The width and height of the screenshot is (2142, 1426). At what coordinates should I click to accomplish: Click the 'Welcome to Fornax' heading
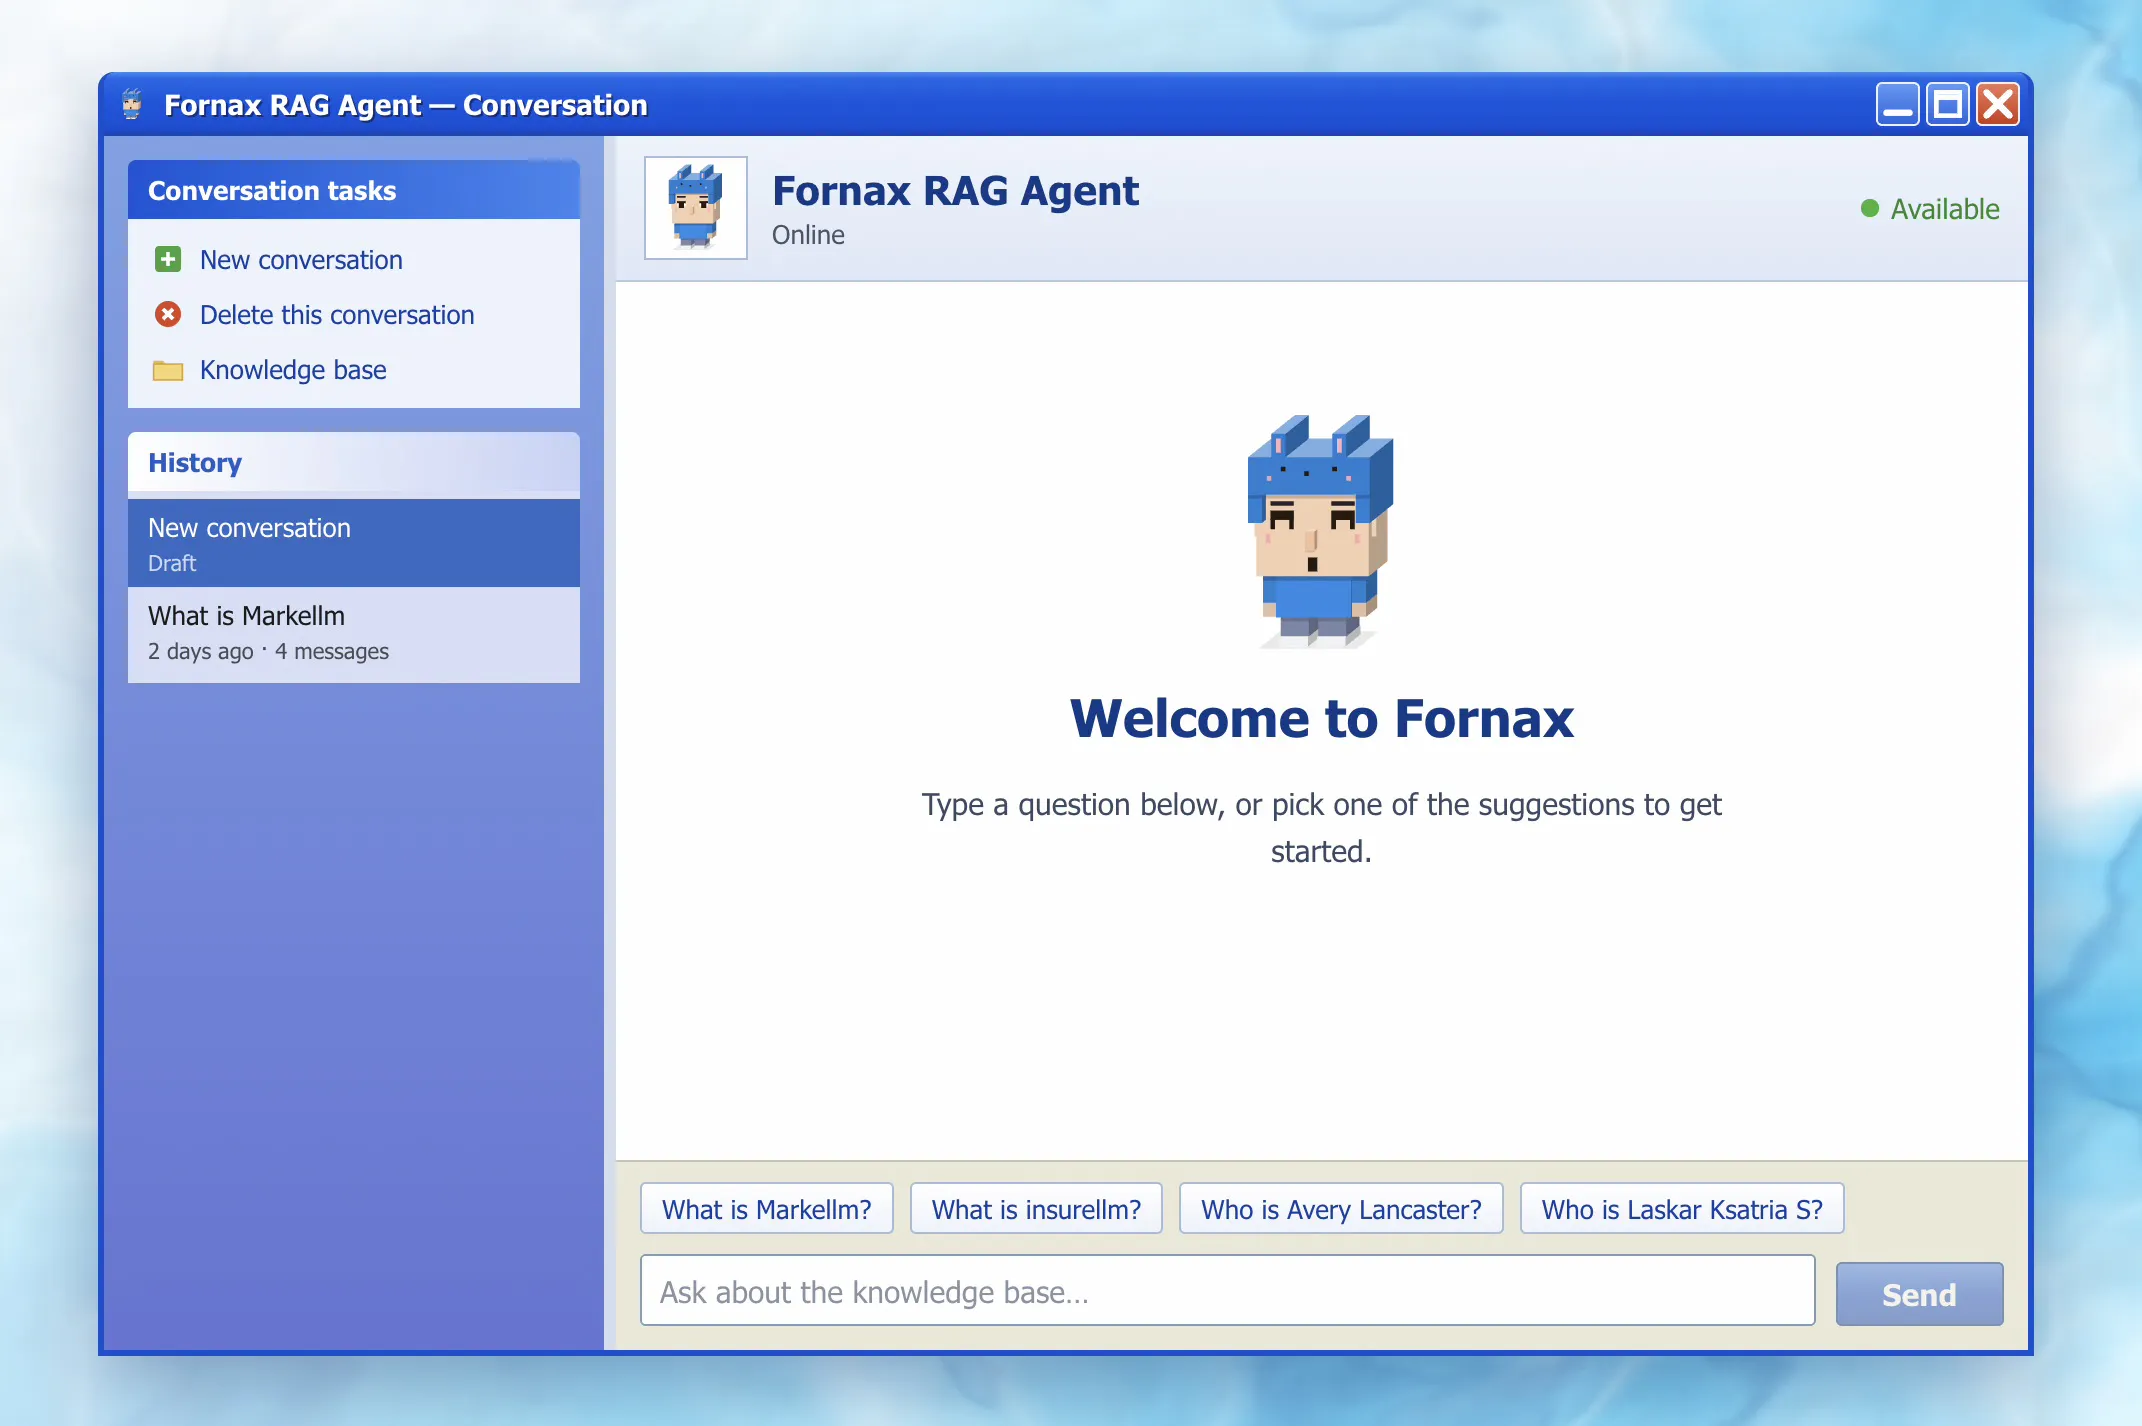pos(1321,718)
